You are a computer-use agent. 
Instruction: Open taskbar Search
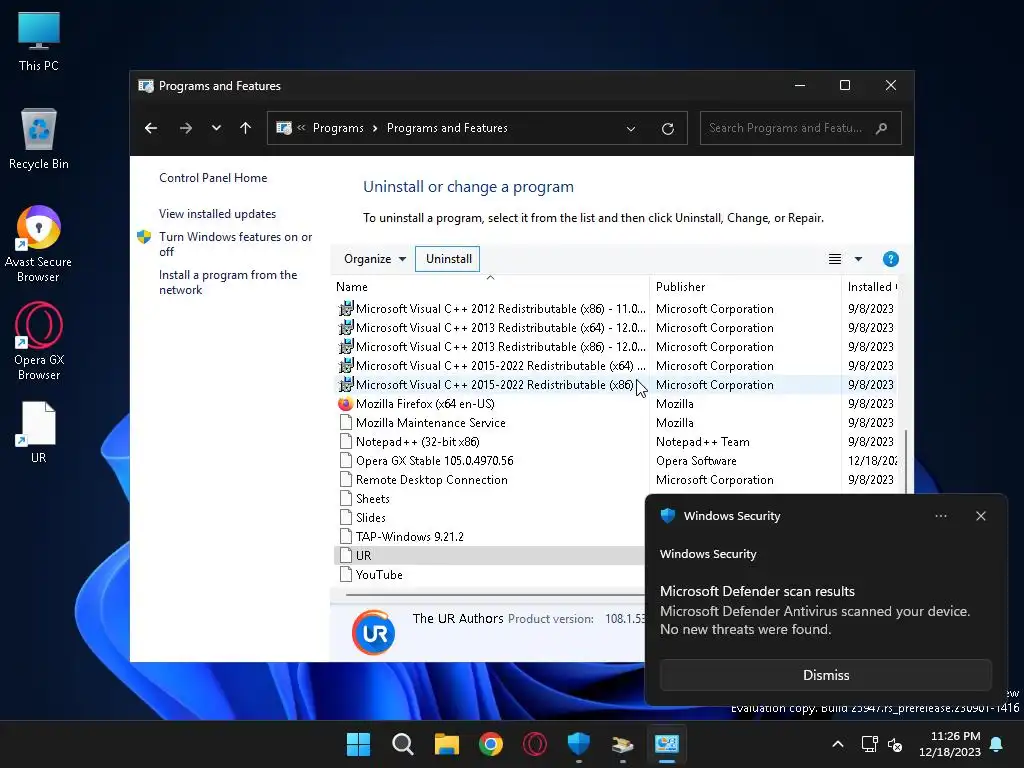coord(402,744)
